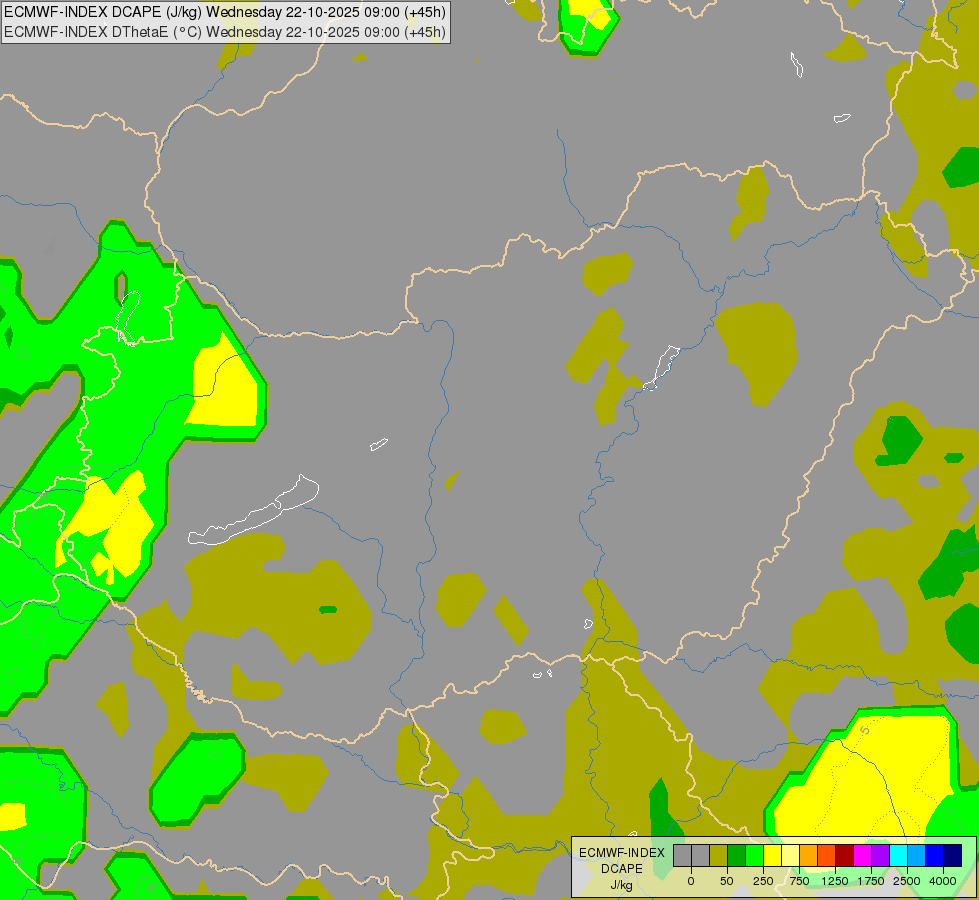Click the orange legend swatch
Screen dimensions: 979x900
[x=809, y=855]
